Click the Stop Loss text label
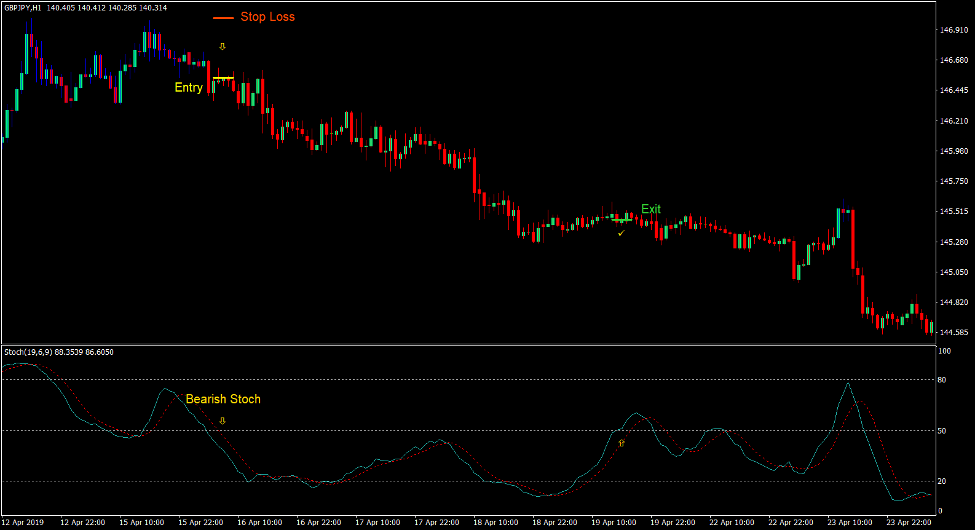 267,17
